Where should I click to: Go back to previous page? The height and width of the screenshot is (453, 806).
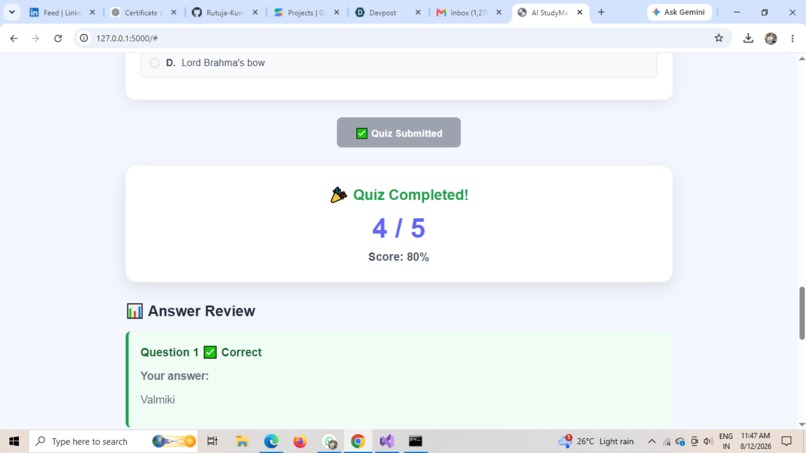pos(14,38)
